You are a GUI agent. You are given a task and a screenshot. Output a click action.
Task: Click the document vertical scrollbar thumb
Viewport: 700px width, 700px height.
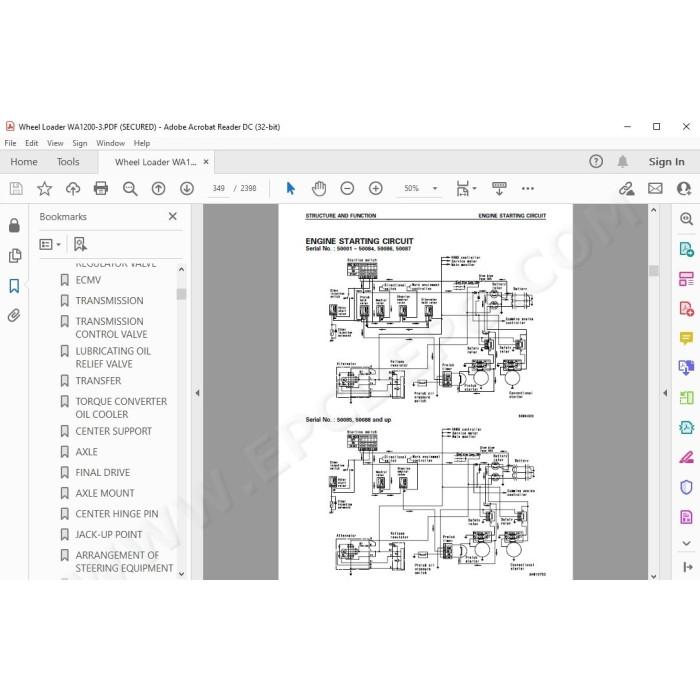click(x=654, y=271)
